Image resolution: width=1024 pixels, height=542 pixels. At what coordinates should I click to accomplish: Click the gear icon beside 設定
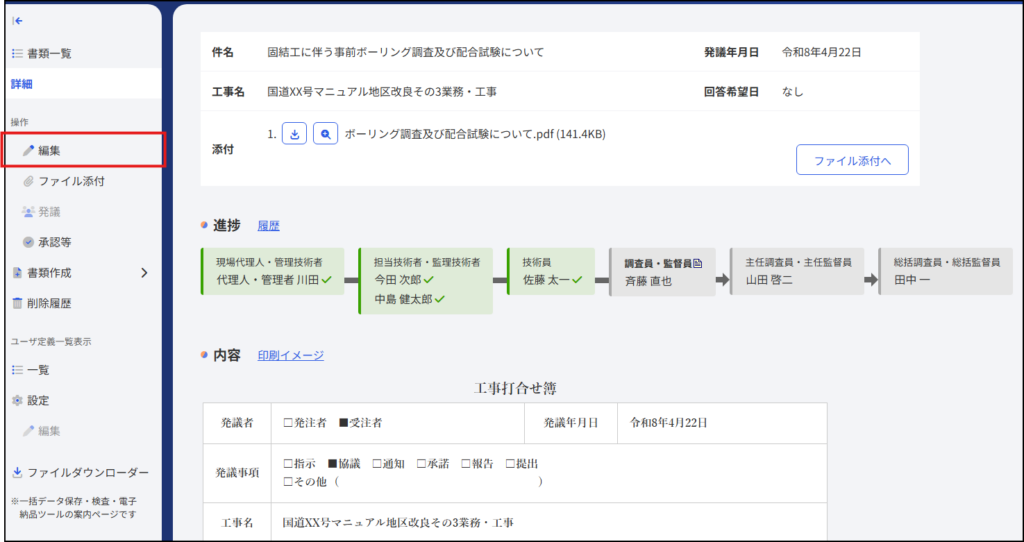[x=18, y=400]
